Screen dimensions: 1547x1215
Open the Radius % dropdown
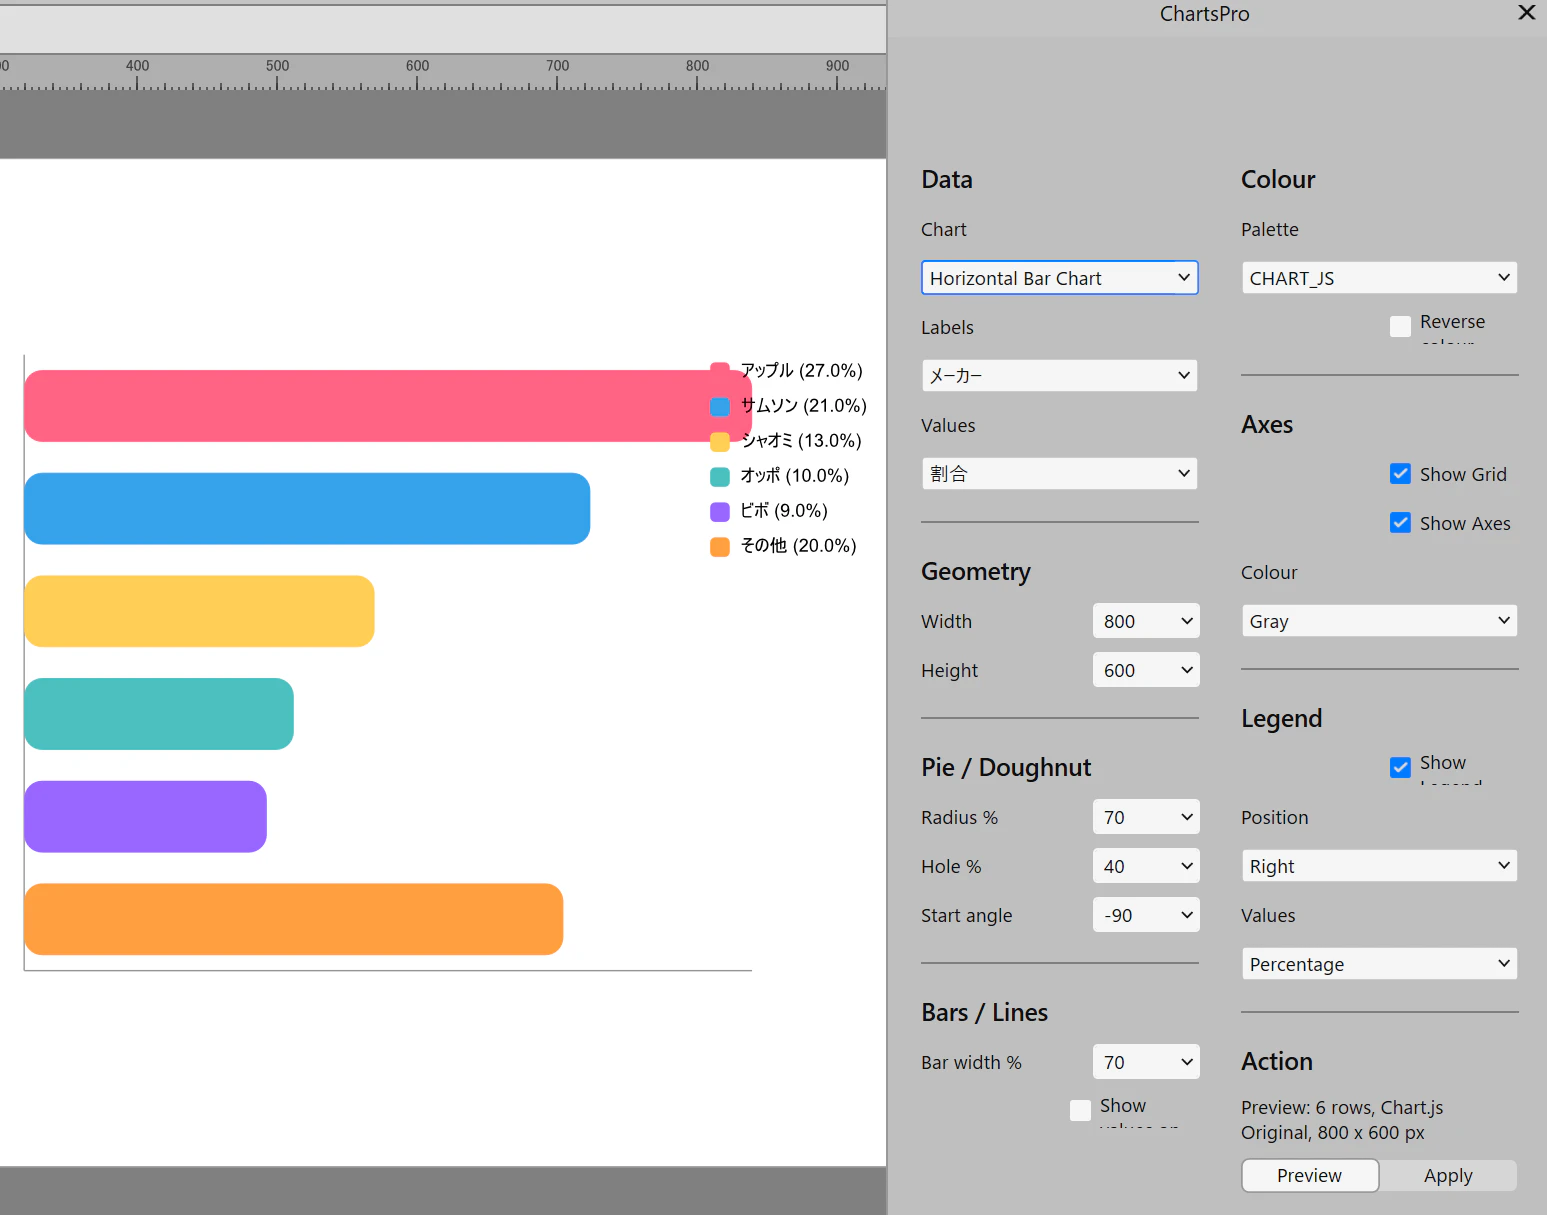click(x=1146, y=817)
